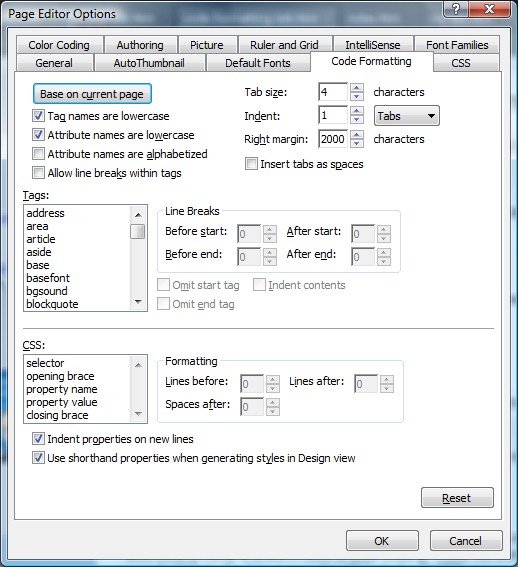Click the CSS list scroll down arrow
Viewport: 518px width, 567px height.
[x=138, y=414]
